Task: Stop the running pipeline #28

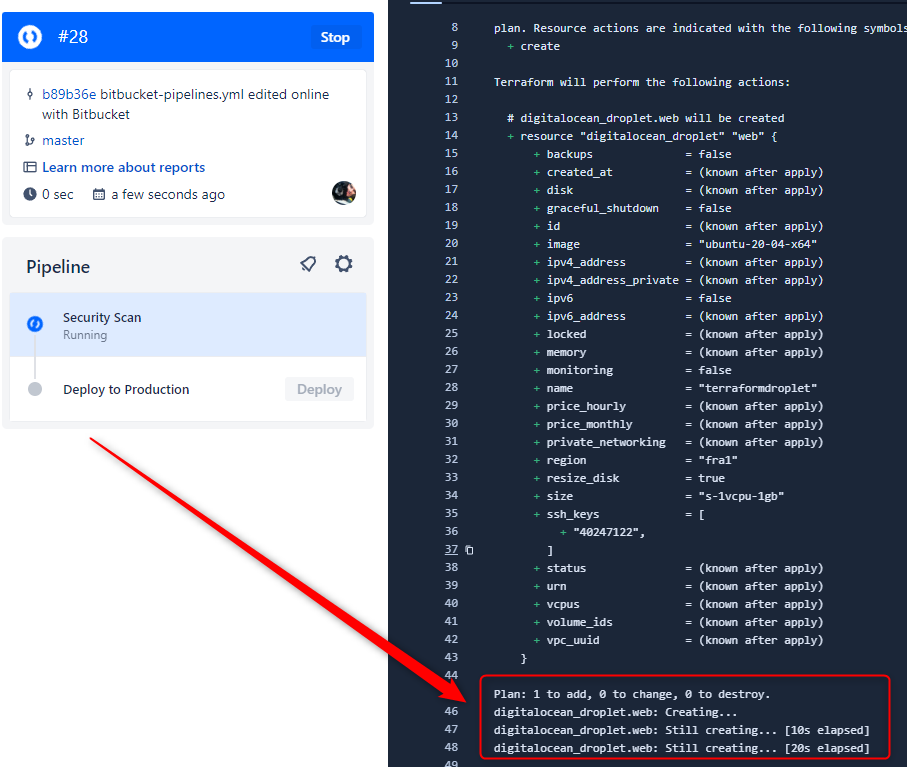Action: pos(335,37)
